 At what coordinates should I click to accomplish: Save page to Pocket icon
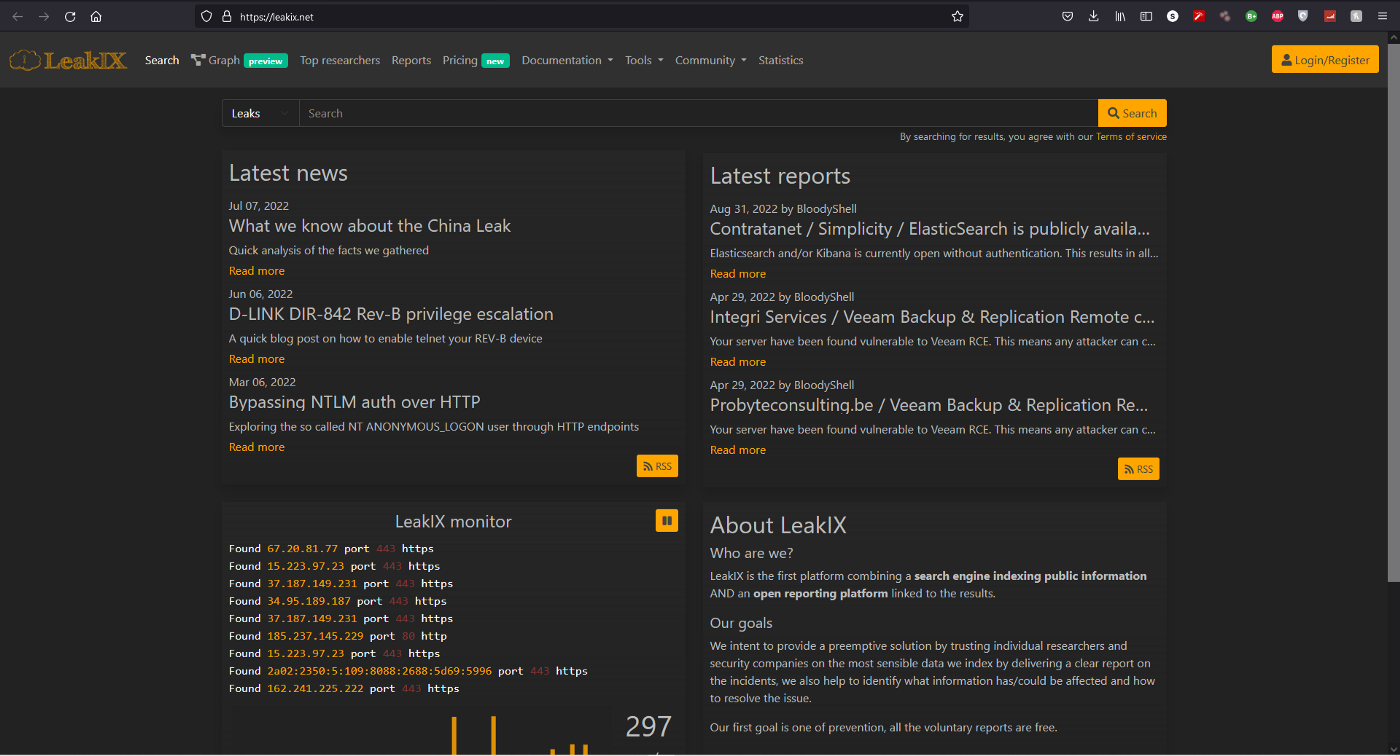coord(1067,16)
